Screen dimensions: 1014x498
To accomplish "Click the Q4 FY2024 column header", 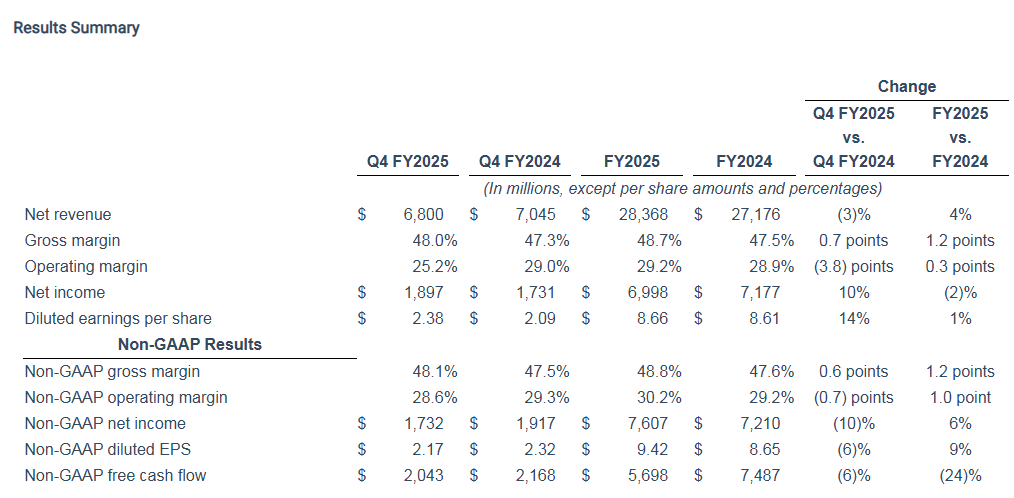I will (519, 161).
